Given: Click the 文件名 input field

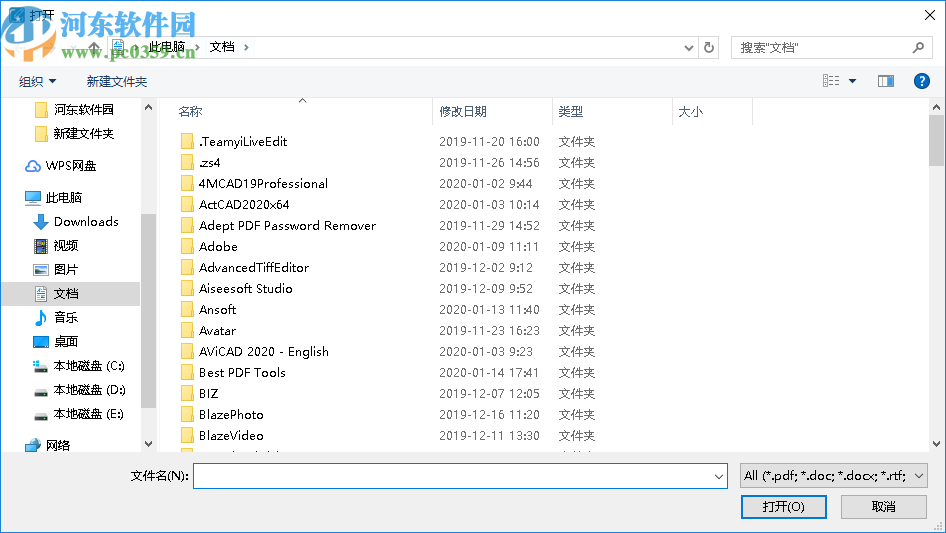Looking at the screenshot, I should tap(460, 476).
